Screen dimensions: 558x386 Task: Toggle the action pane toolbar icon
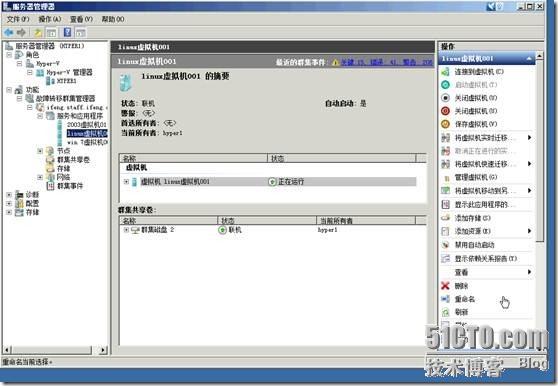coord(81,33)
